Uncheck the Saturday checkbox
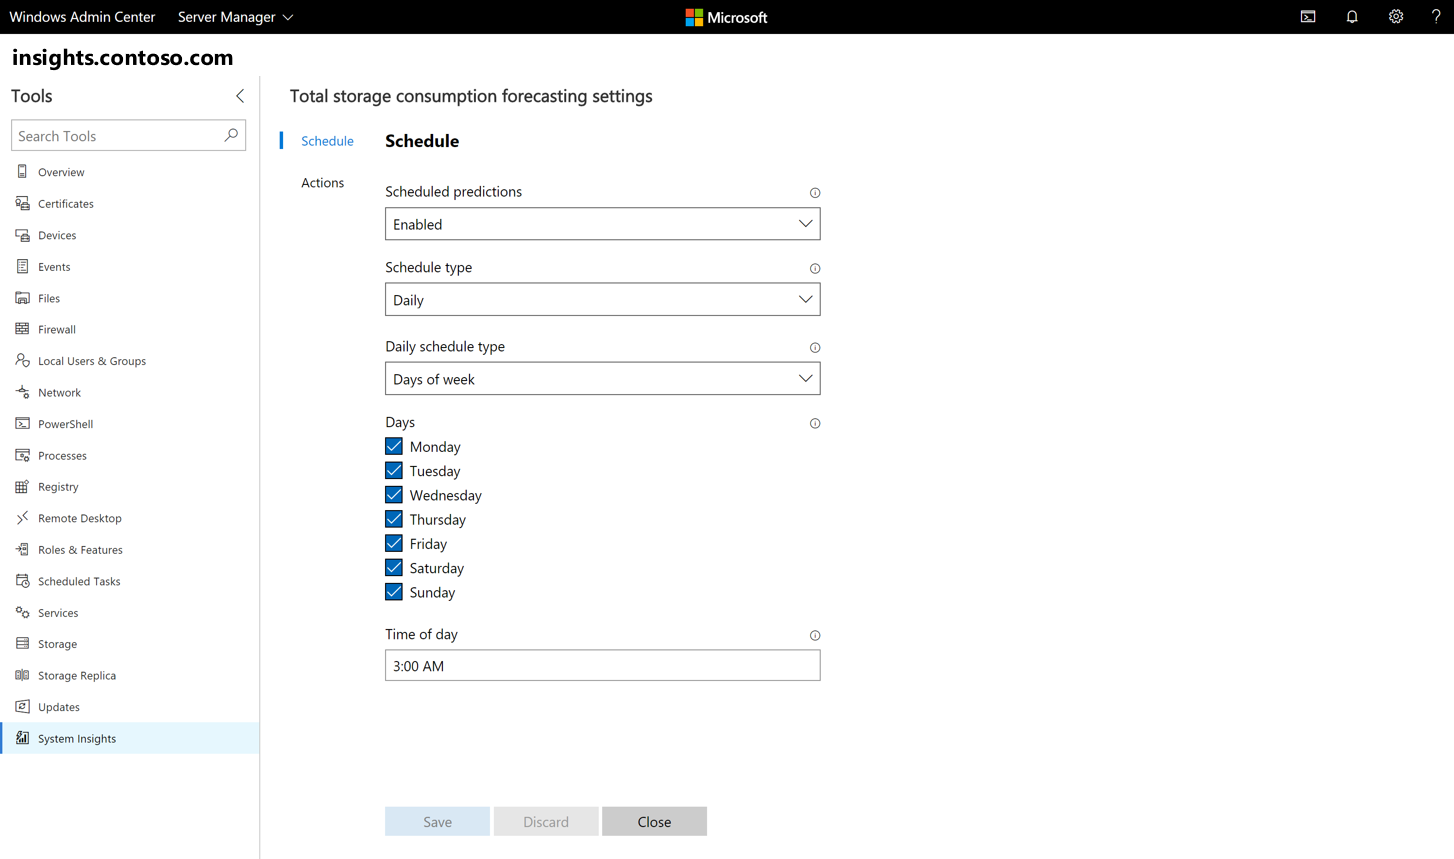The height and width of the screenshot is (859, 1454). pos(393,567)
